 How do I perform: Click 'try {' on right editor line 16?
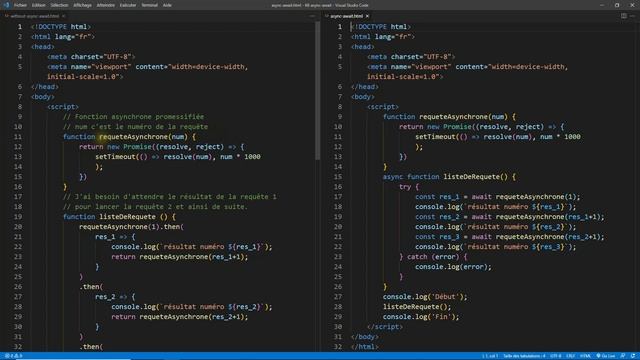pyautogui.click(x=409, y=187)
